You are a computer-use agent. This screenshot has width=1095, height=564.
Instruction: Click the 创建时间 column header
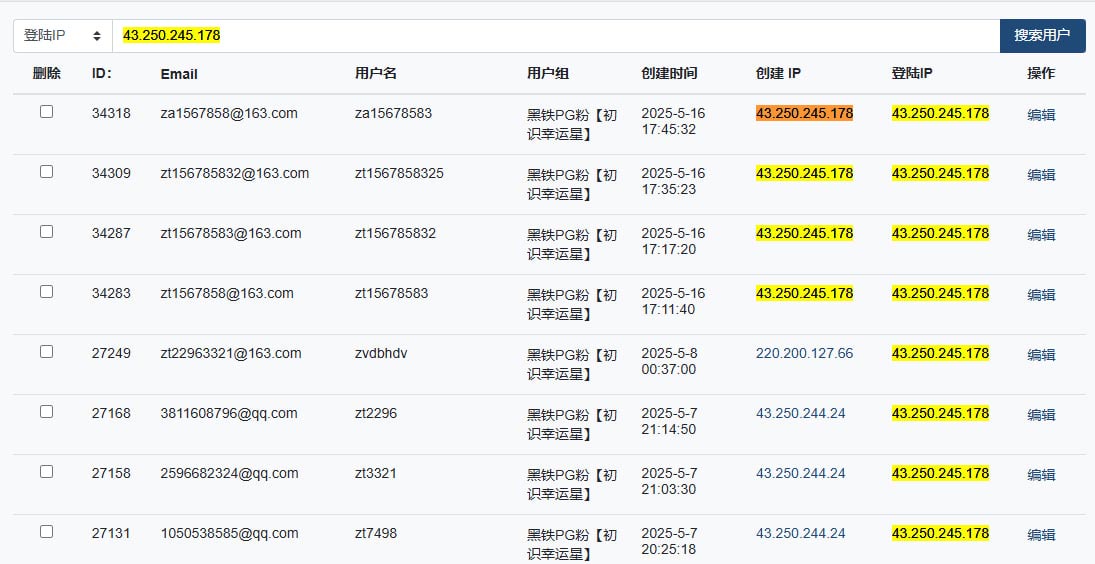point(669,73)
